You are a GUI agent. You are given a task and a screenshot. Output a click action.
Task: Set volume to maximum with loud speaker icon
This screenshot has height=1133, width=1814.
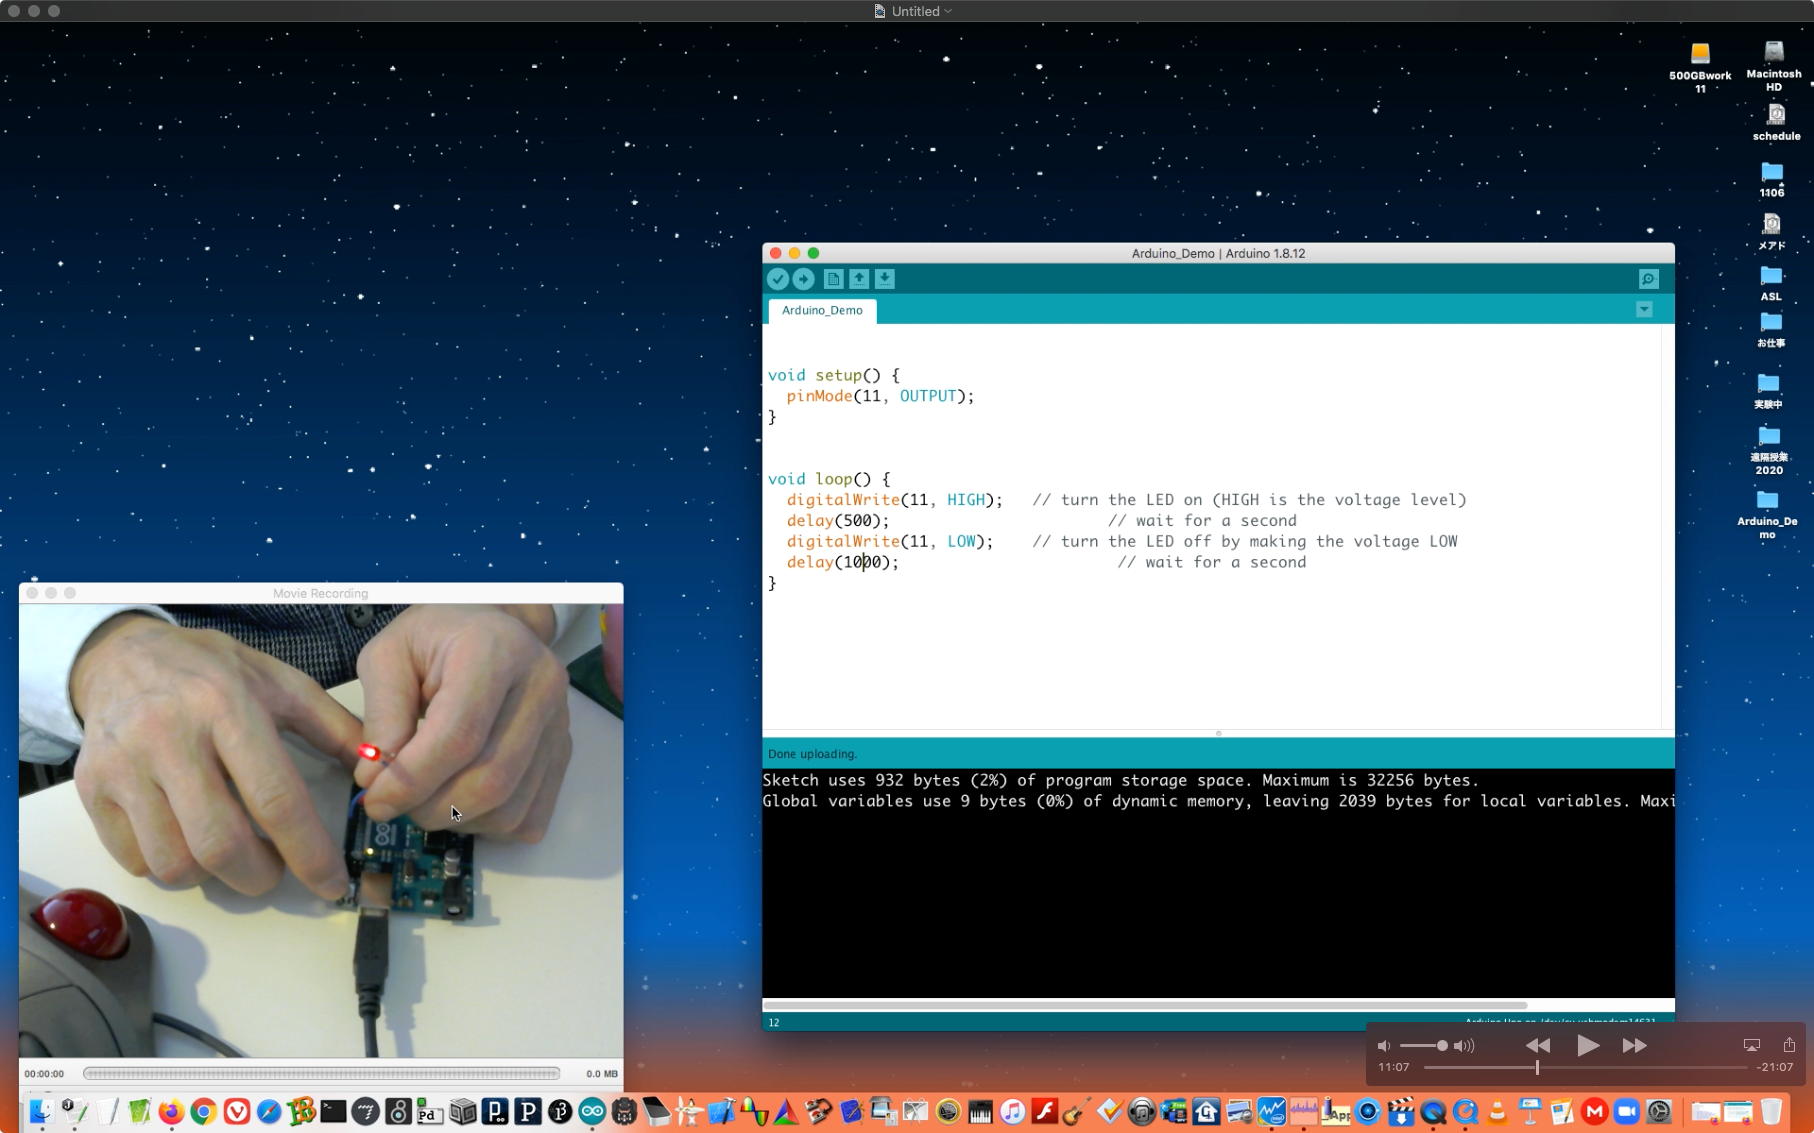1464,1046
